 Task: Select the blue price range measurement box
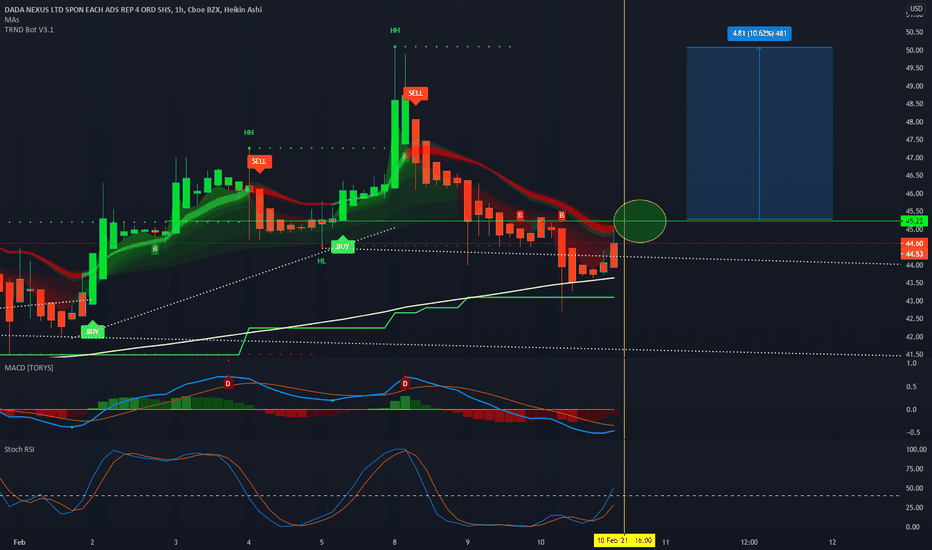coord(759,134)
